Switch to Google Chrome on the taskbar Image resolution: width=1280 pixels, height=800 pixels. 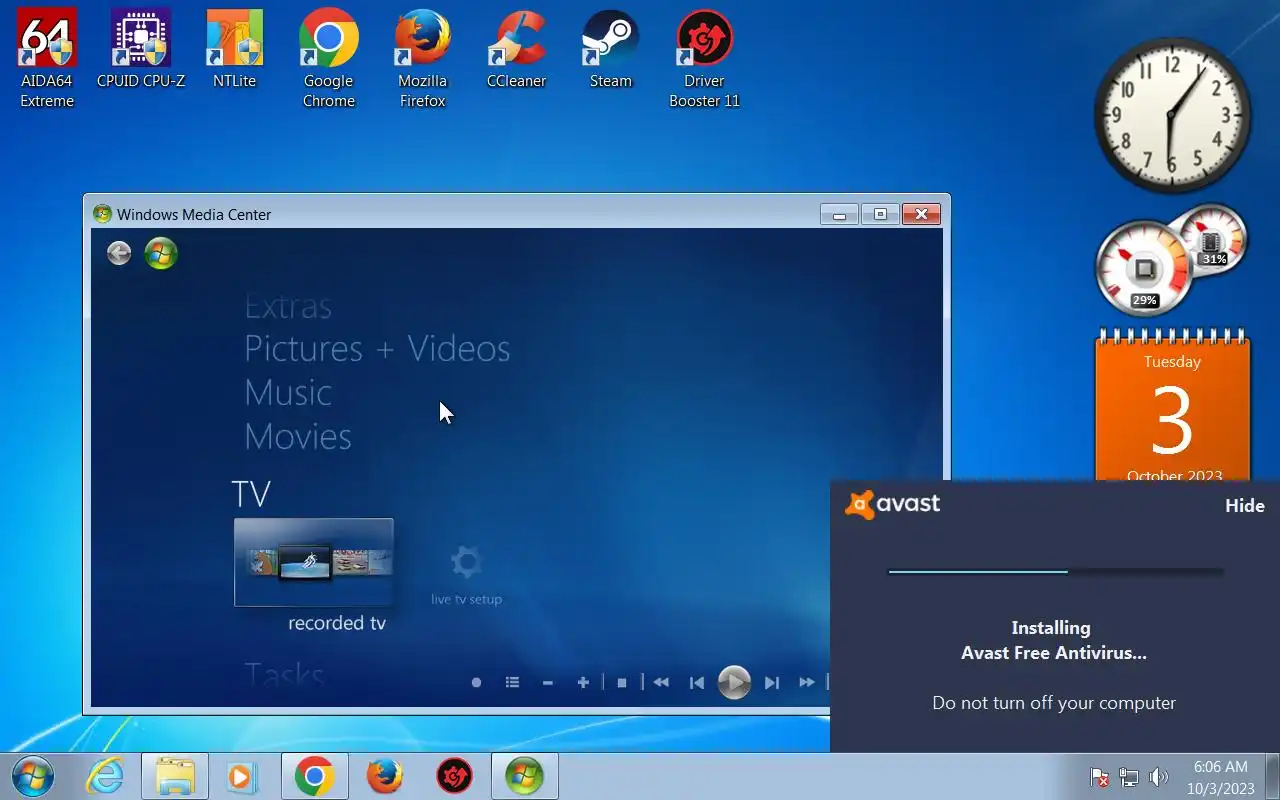[x=314, y=776]
